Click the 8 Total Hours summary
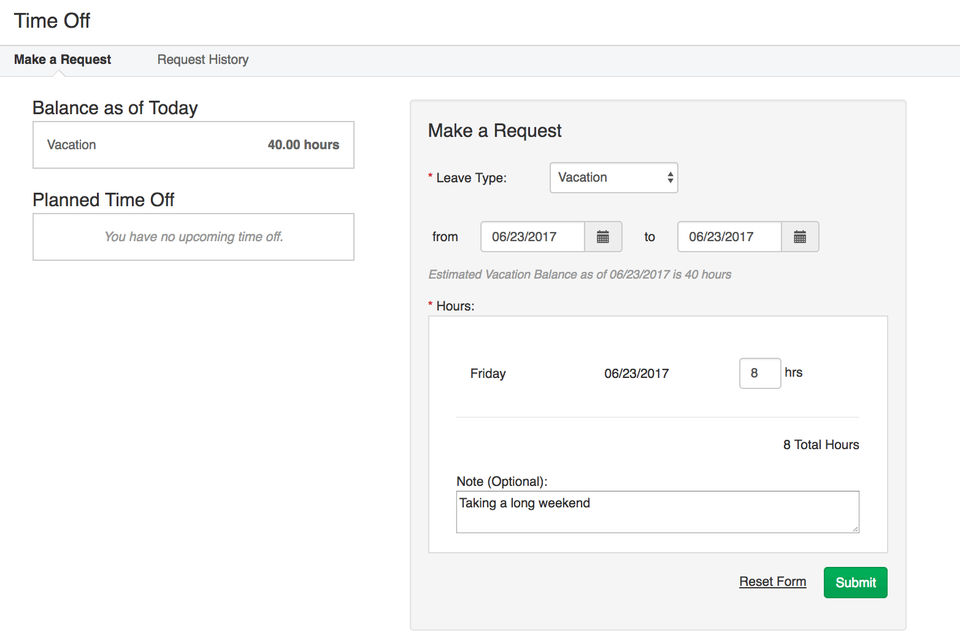The image size is (960, 640). click(x=820, y=445)
